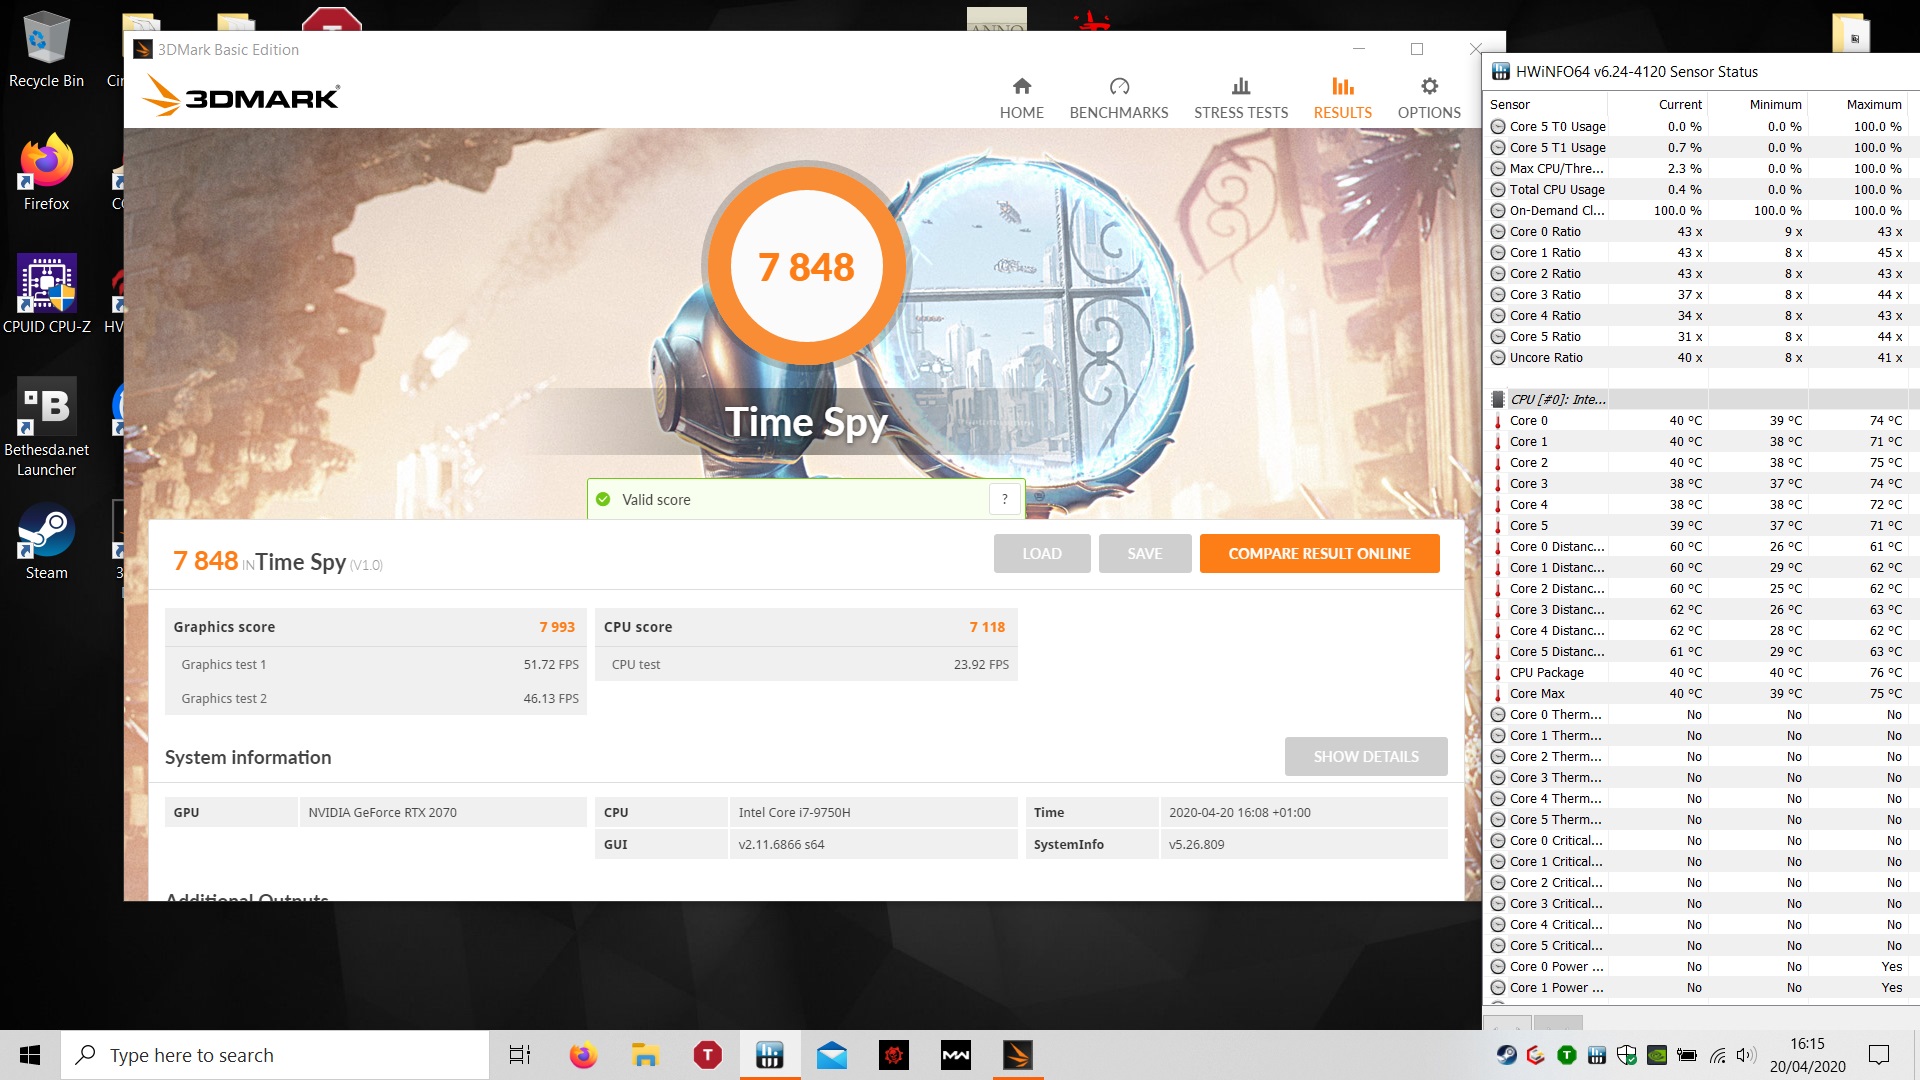Click the green Valid score check icon
This screenshot has height=1080, width=1920.
click(x=603, y=499)
